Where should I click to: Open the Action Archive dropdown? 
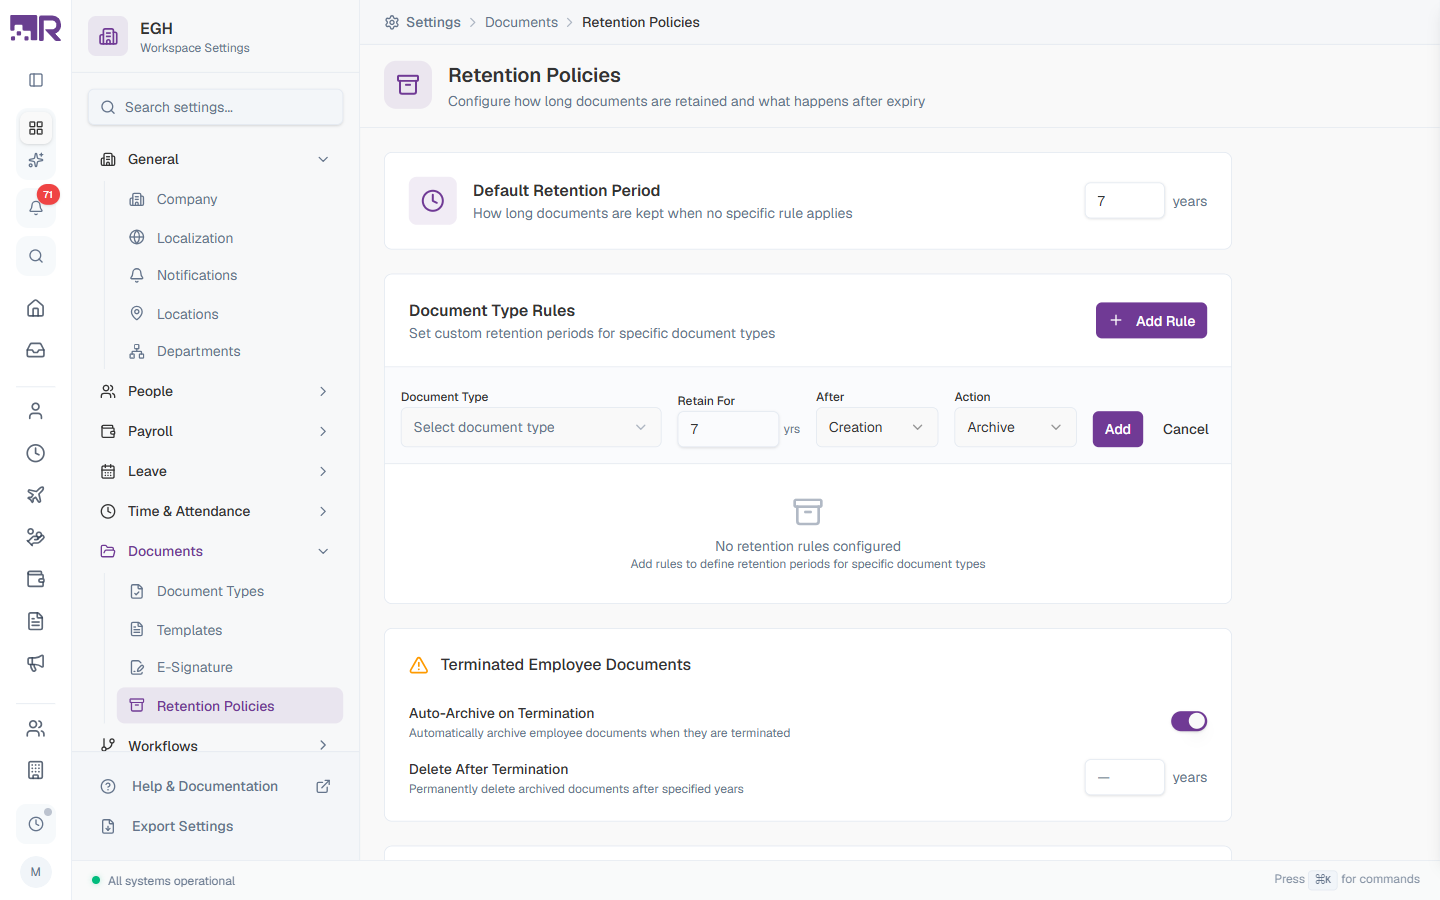[x=1015, y=427]
